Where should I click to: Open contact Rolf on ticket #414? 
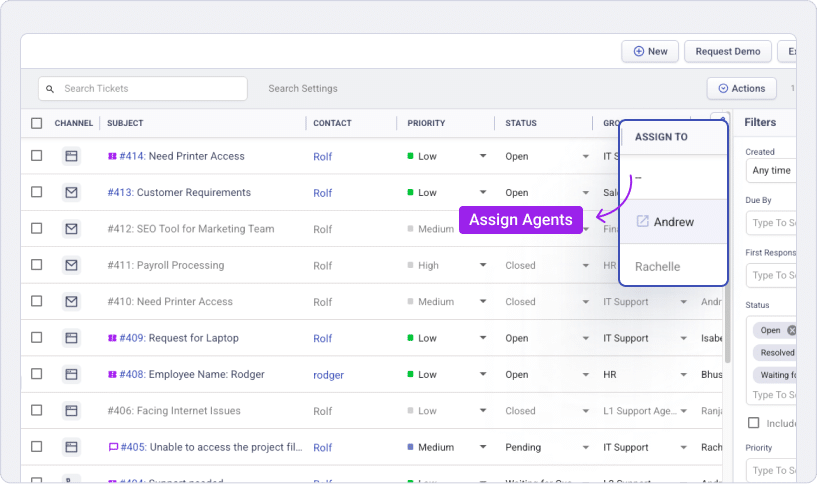point(323,156)
